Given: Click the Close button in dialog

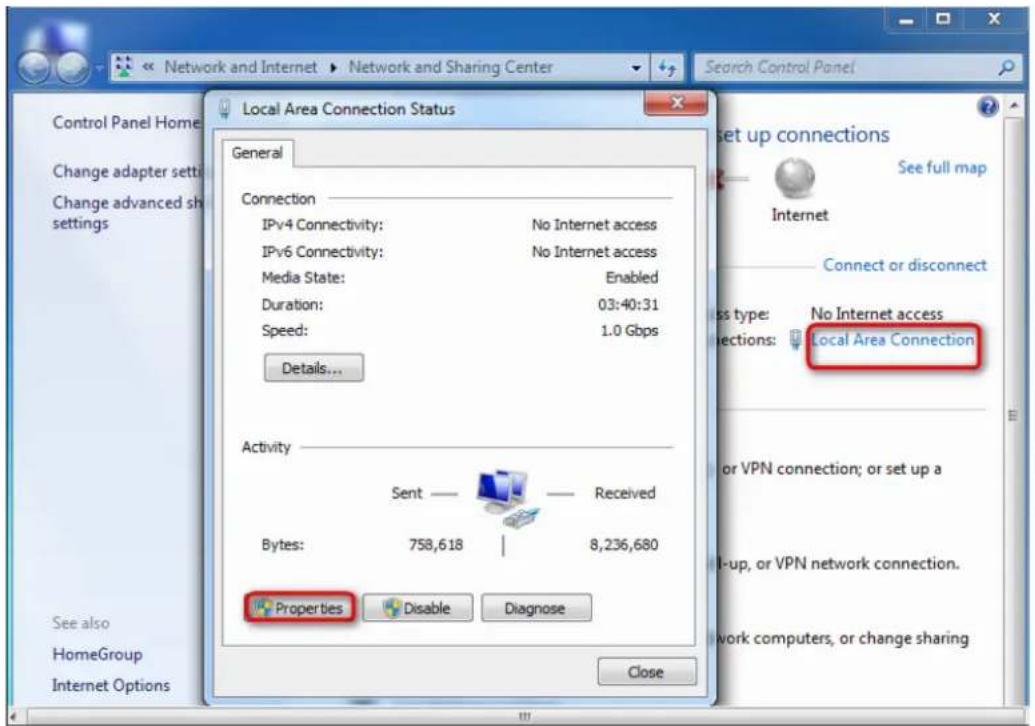Looking at the screenshot, I should pyautogui.click(x=646, y=672).
